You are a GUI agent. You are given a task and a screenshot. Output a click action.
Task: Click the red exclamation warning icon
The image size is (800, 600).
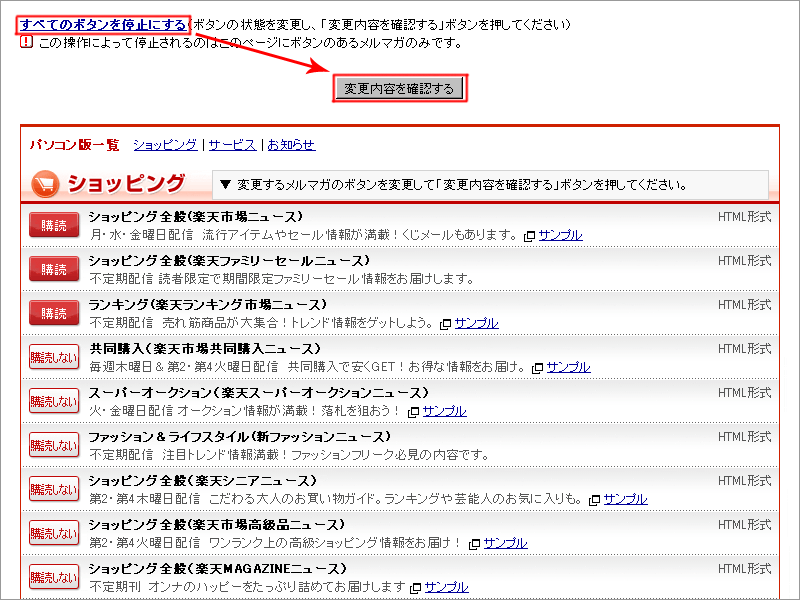pyautogui.click(x=26, y=42)
